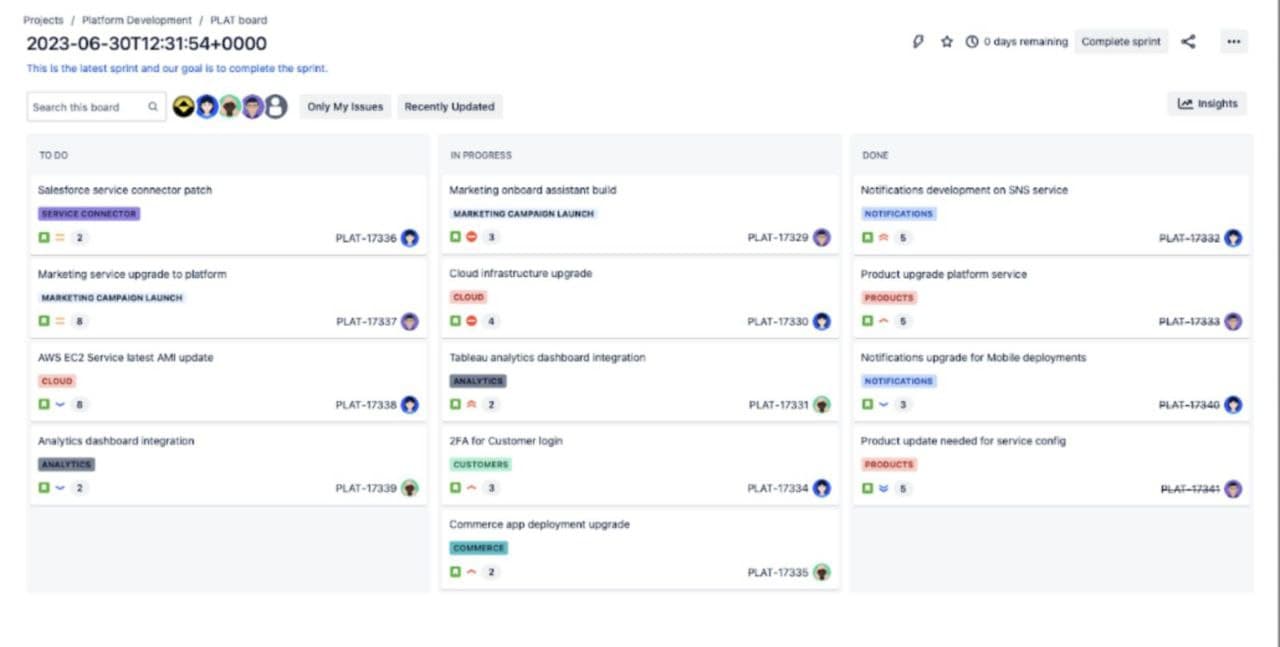Enable the Only My Issues filter

pyautogui.click(x=344, y=107)
